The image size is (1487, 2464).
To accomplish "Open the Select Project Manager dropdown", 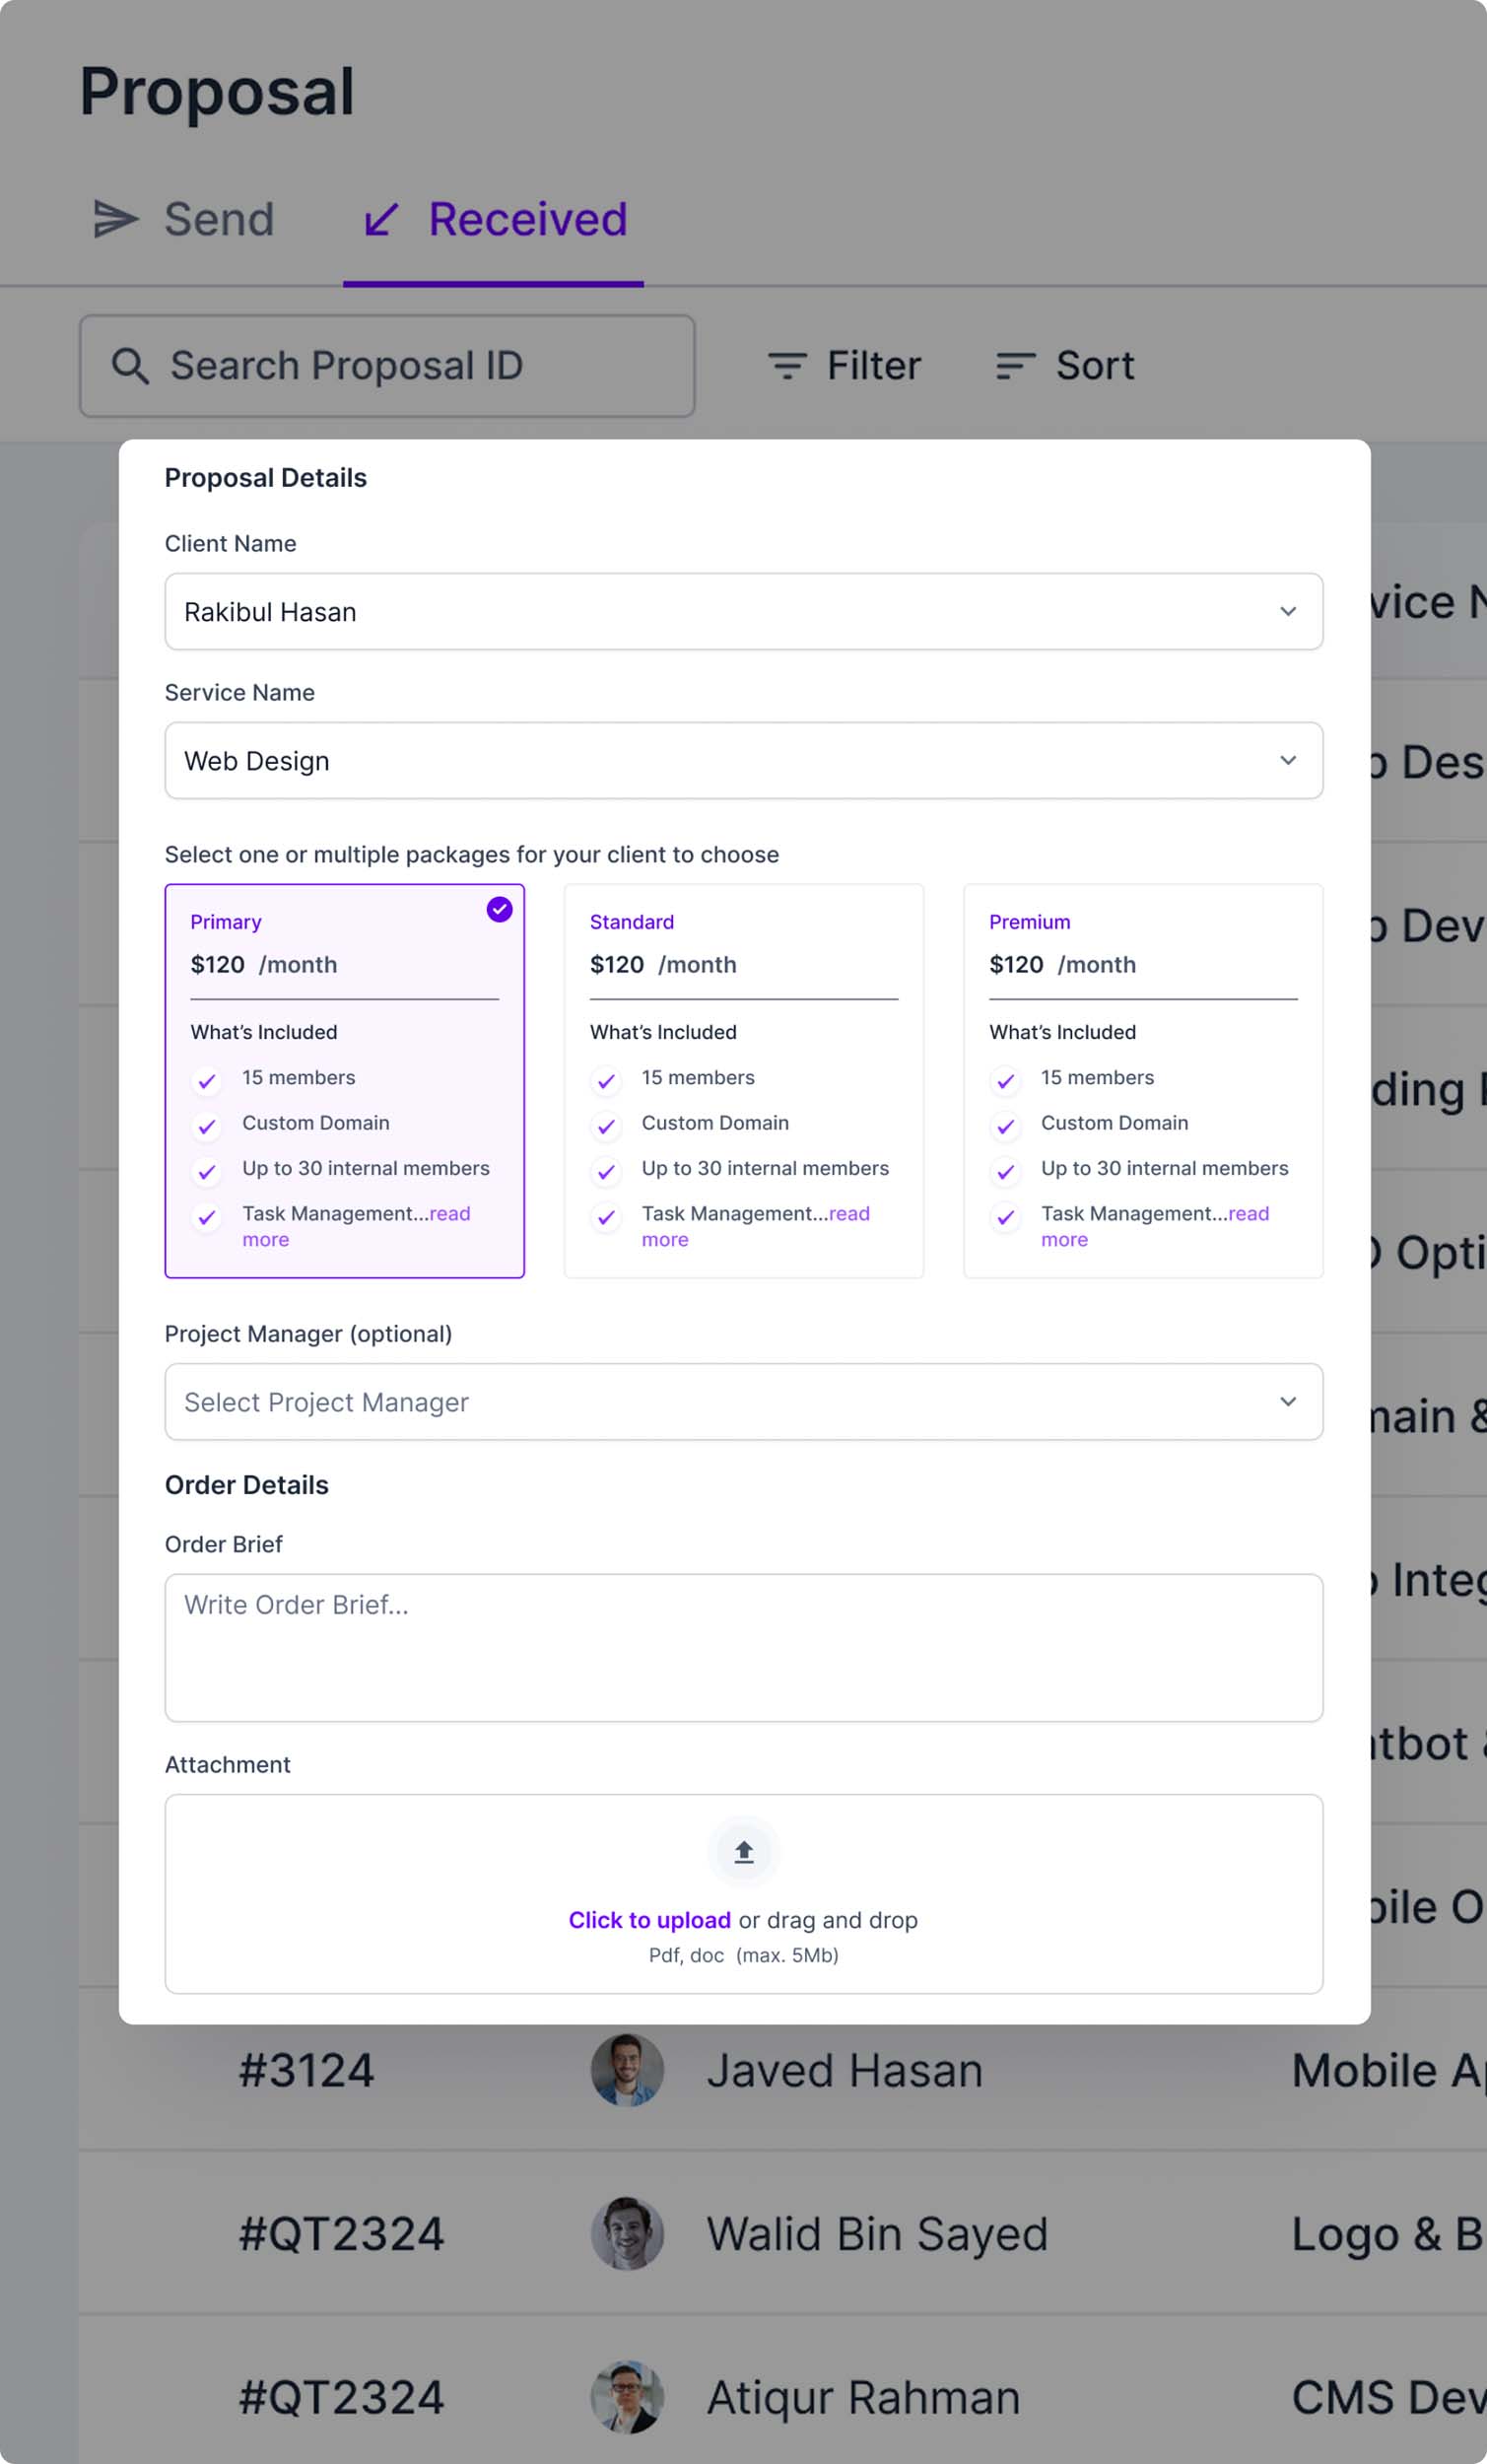I will [x=743, y=1401].
